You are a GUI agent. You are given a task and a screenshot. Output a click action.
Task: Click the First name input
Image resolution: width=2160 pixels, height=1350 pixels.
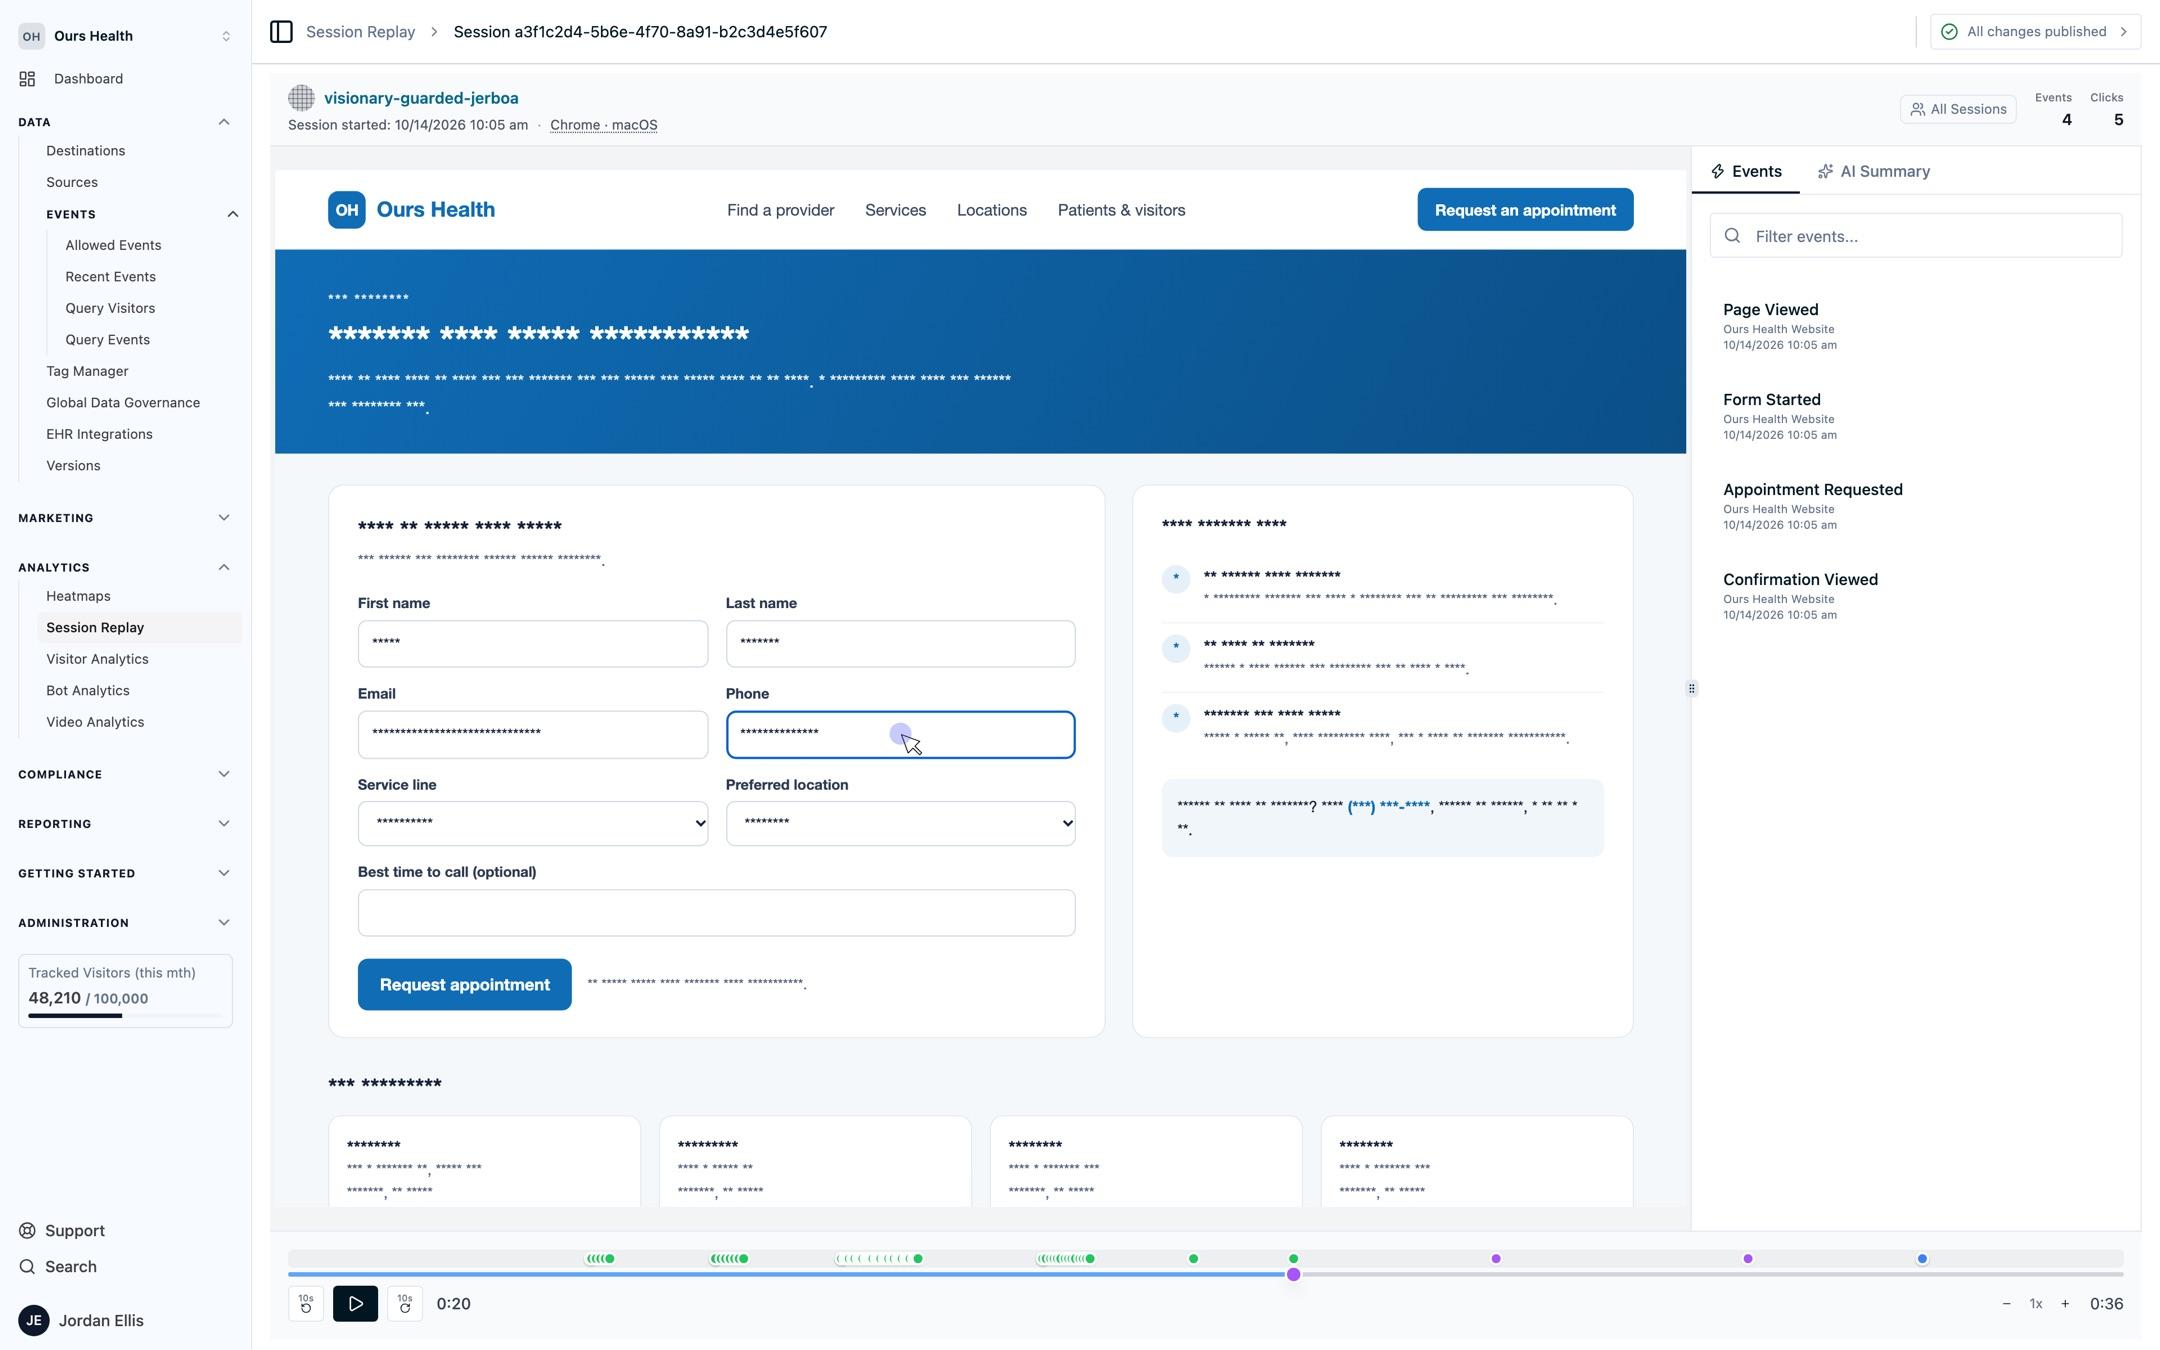(533, 644)
